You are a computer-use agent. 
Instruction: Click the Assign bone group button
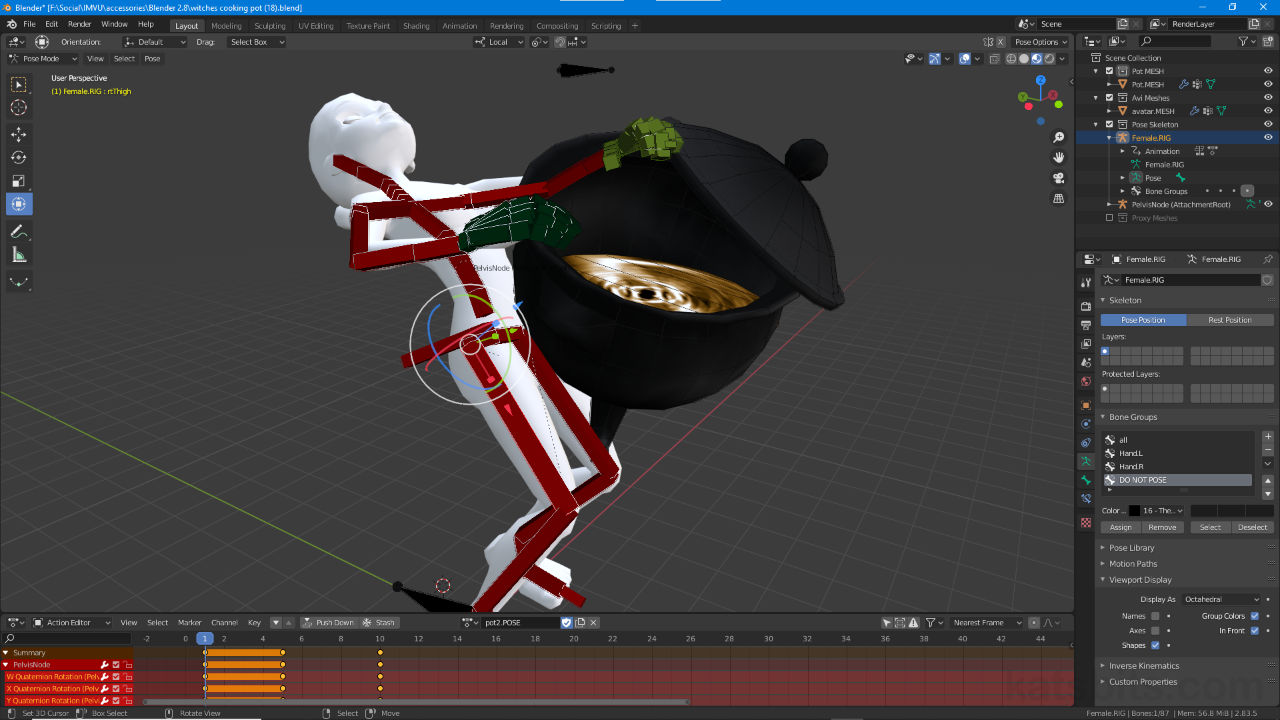pyautogui.click(x=1121, y=527)
